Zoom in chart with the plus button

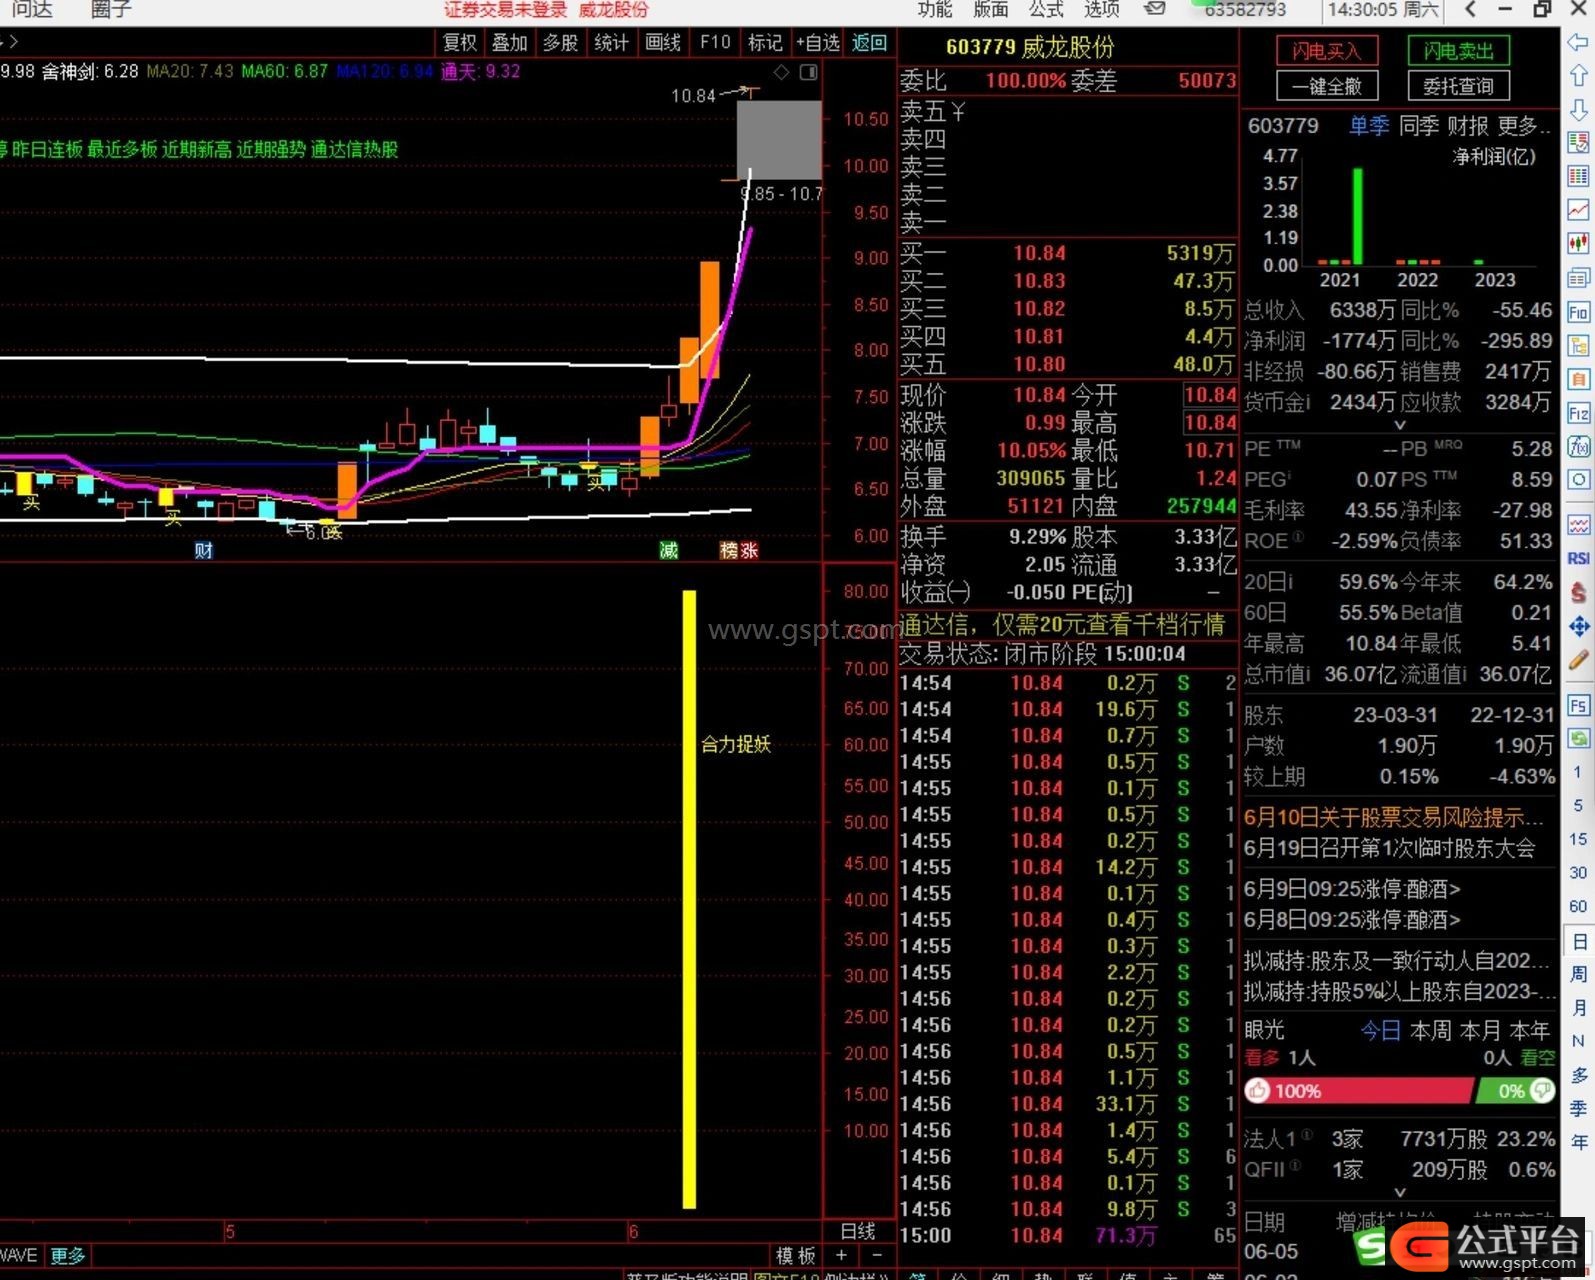pos(842,1255)
